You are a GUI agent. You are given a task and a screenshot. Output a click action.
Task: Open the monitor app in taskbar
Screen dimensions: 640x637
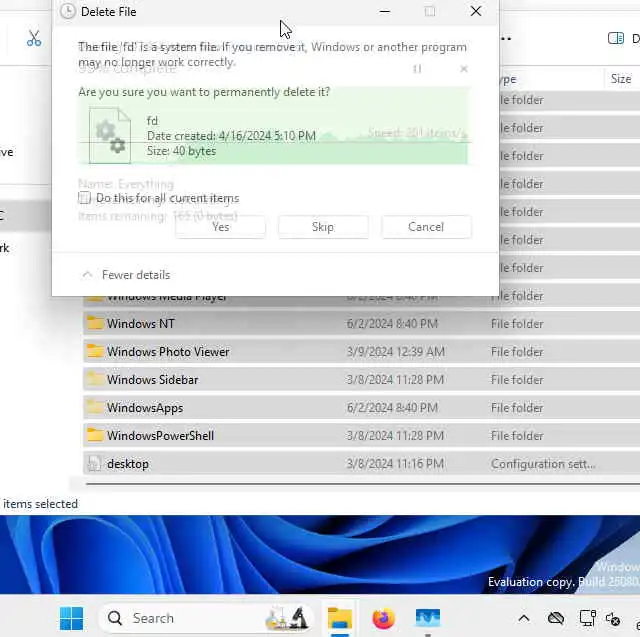tap(427, 618)
